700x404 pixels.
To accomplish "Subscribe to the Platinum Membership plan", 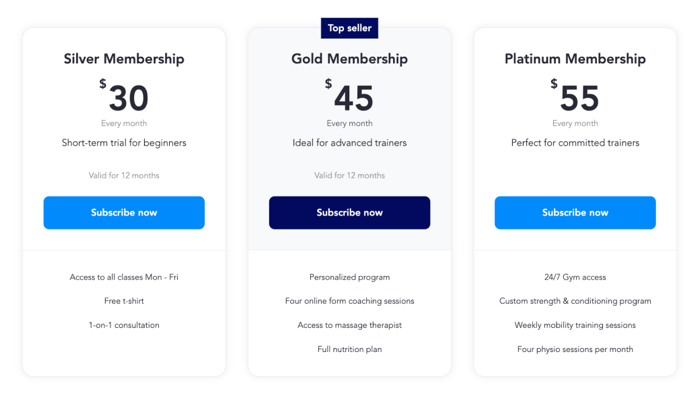I will tap(575, 212).
